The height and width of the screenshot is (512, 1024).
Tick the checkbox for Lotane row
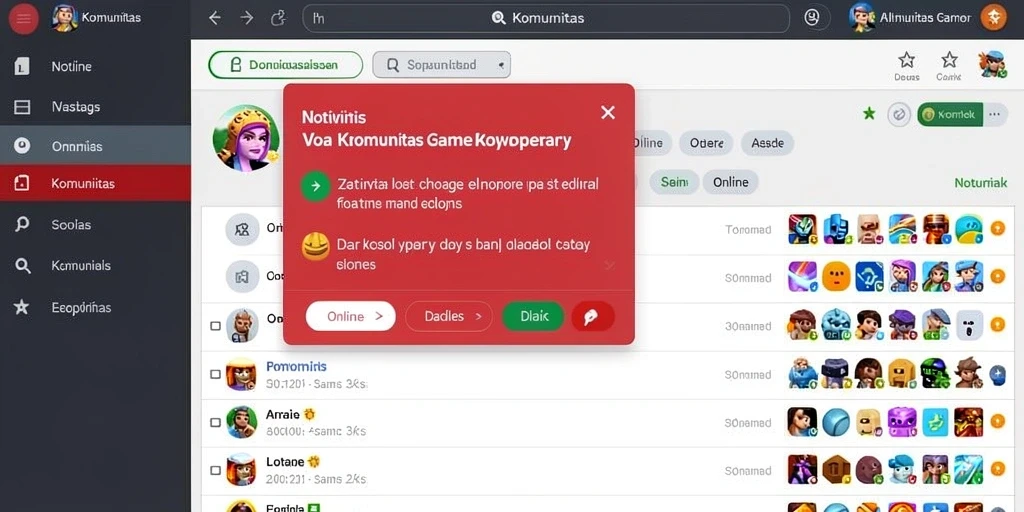216,470
